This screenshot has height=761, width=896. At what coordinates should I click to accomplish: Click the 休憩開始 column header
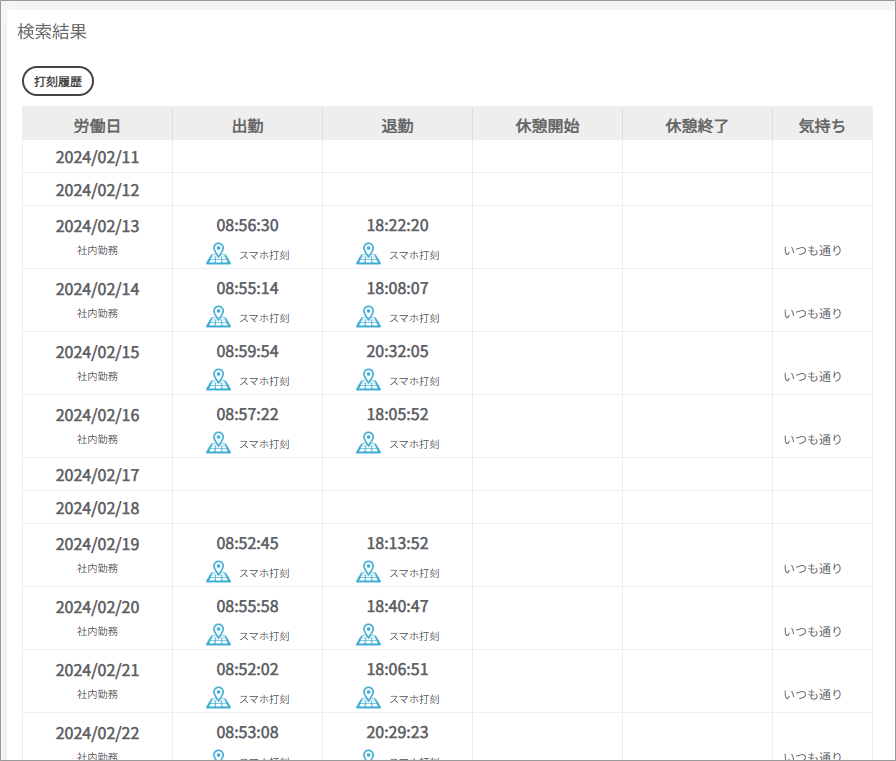click(x=547, y=126)
